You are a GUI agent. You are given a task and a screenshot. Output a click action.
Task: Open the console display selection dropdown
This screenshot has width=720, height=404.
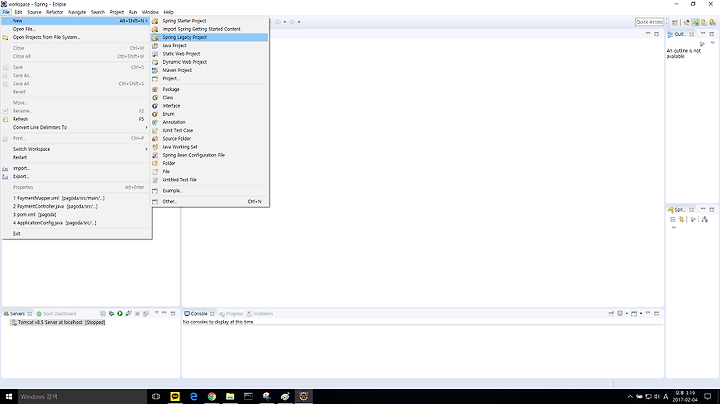626,314
